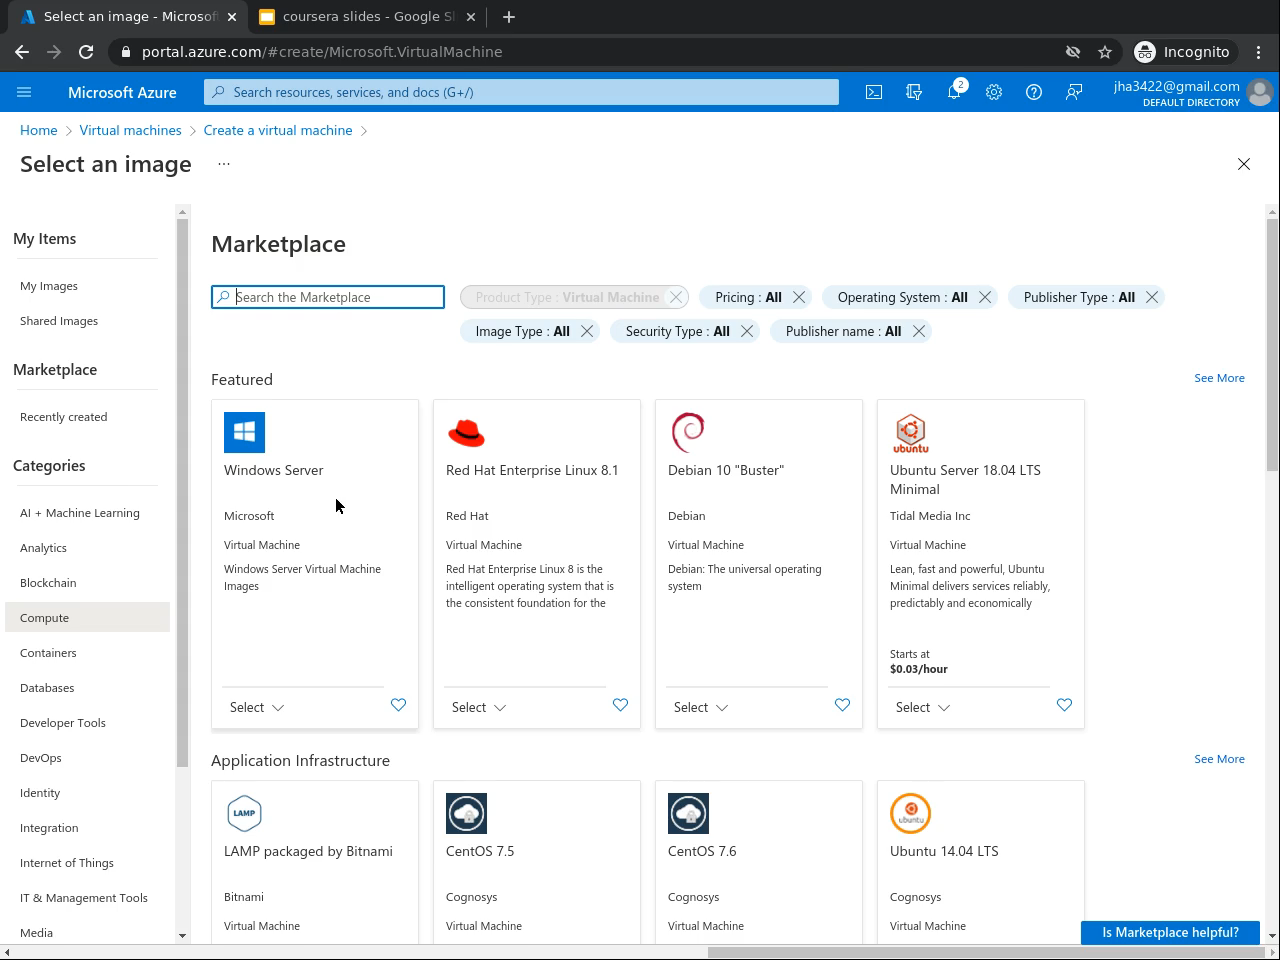Click the Feedback icon in header
The image size is (1280, 960).
(x=1074, y=92)
